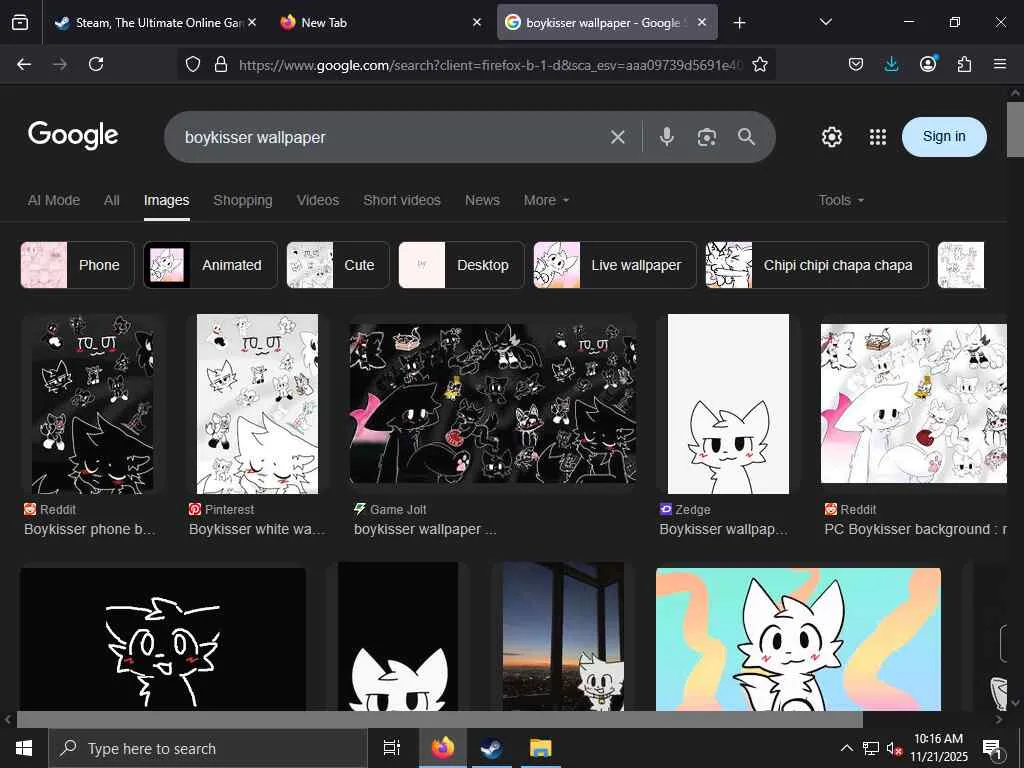Screen dimensions: 1024x768
Task: Clear the search box text
Action: (617, 137)
